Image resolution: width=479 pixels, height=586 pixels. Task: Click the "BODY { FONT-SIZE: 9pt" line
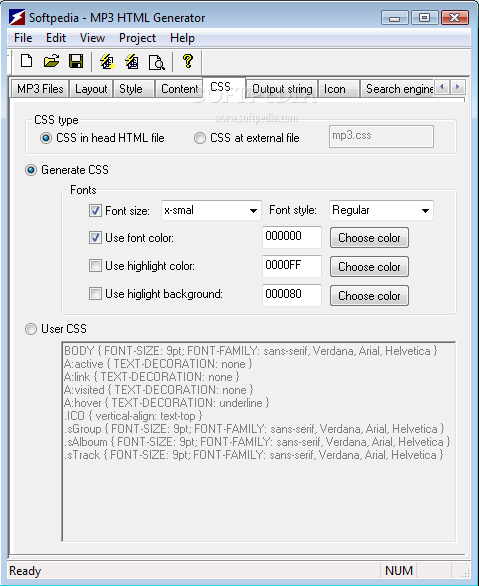pyautogui.click(x=250, y=351)
